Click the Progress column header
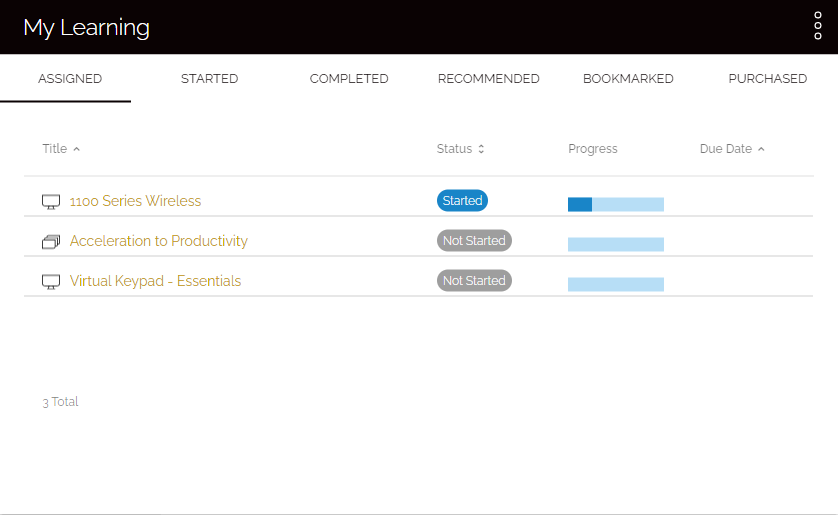The height and width of the screenshot is (515, 838). pos(593,149)
